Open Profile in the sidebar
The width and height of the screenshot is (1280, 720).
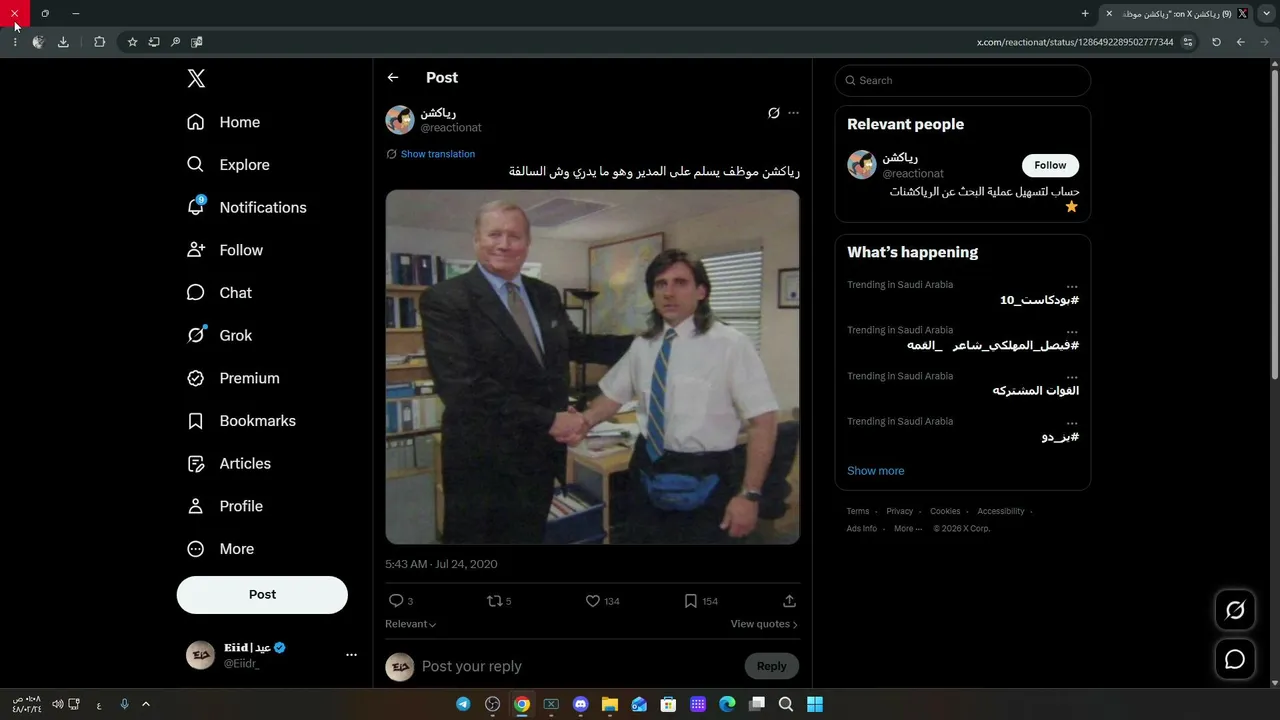click(x=225, y=506)
